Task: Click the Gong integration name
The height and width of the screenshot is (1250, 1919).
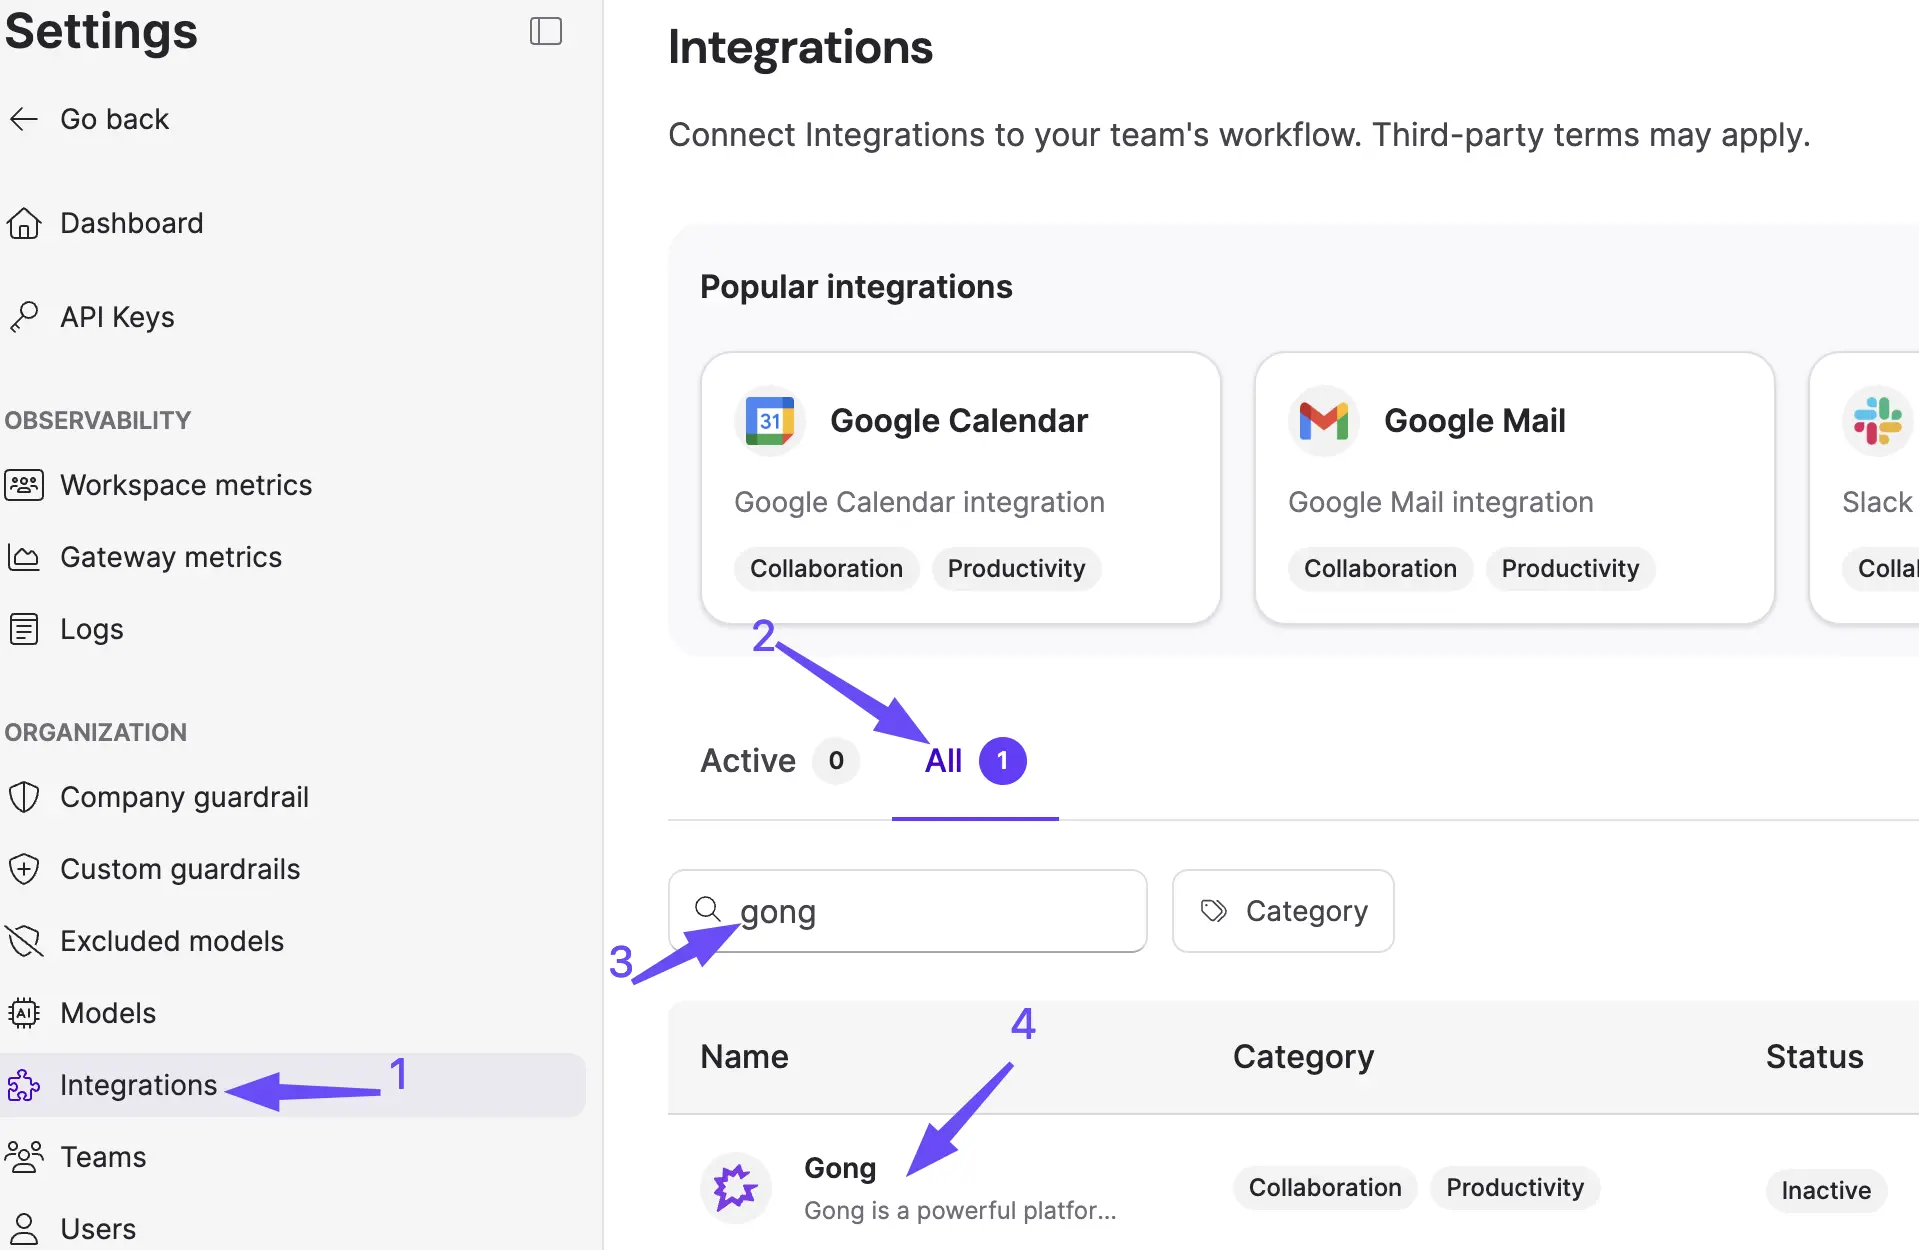Action: click(840, 1168)
